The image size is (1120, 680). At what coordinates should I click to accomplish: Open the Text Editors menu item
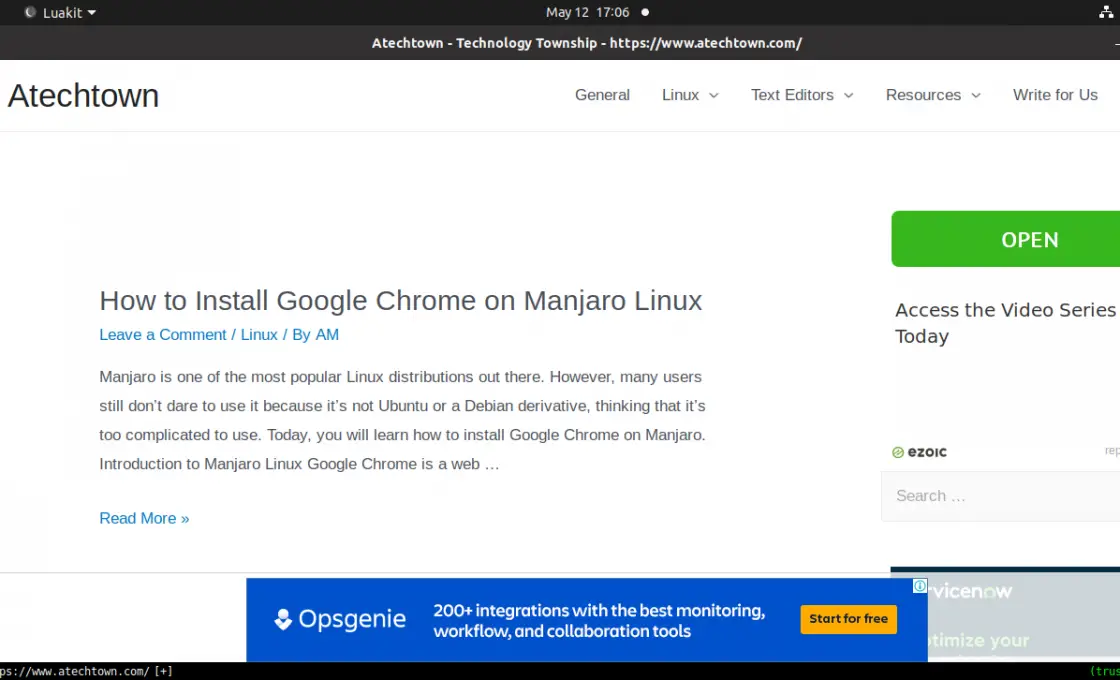[792, 95]
